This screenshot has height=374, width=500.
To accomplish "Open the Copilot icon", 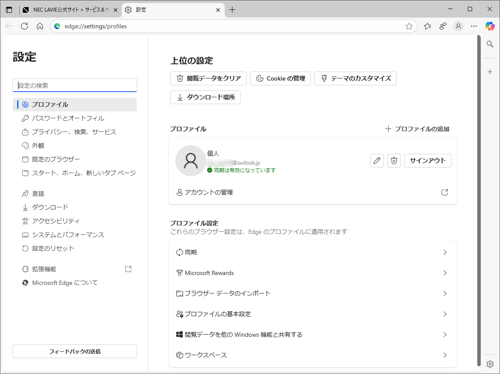I will [490, 26].
